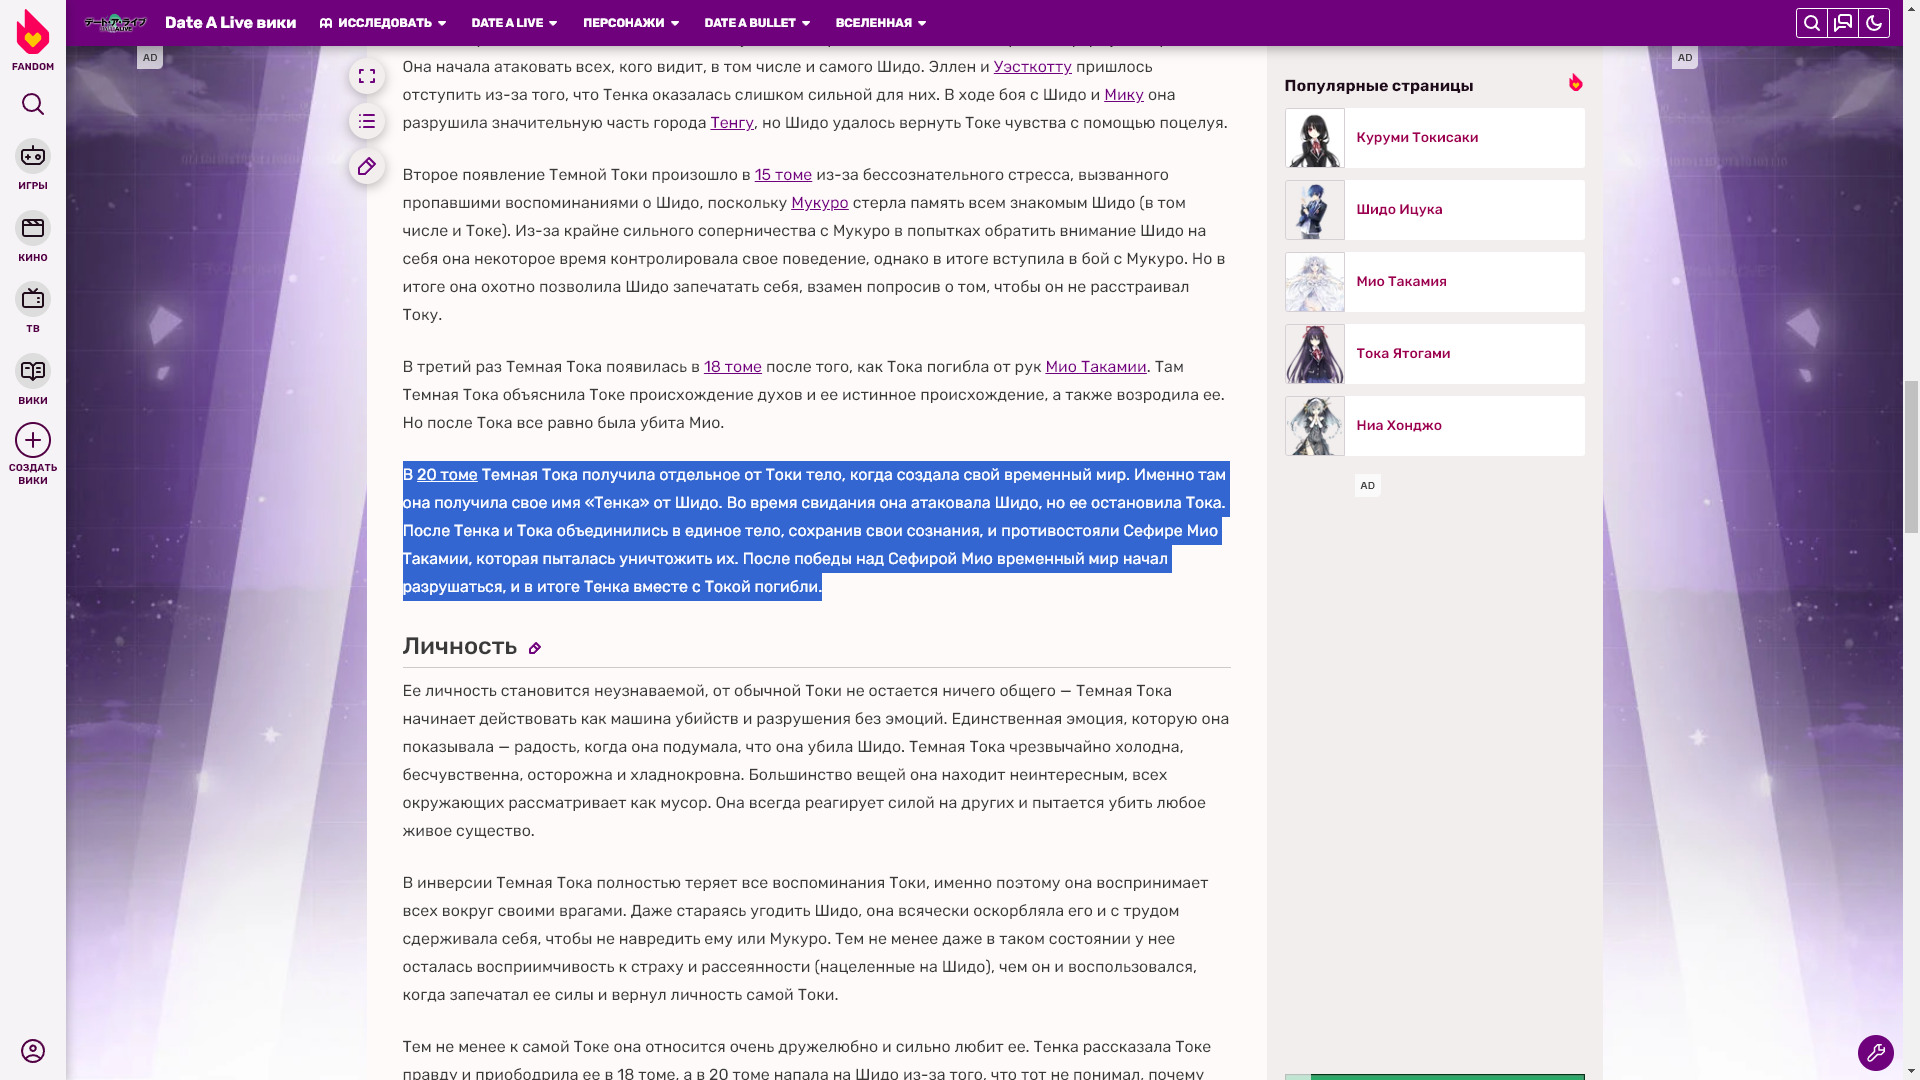Open the Date A Live menu item

[514, 23]
